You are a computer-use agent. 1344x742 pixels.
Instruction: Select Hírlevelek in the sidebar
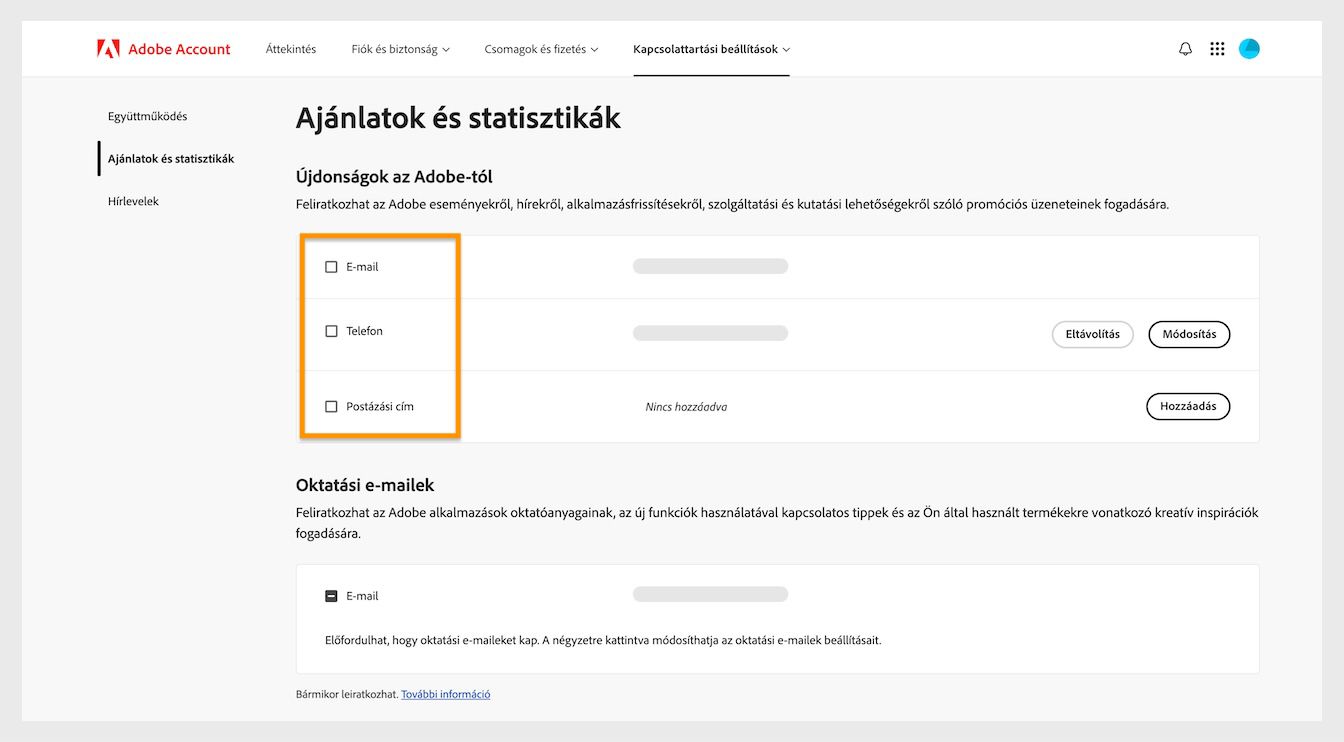coord(133,200)
